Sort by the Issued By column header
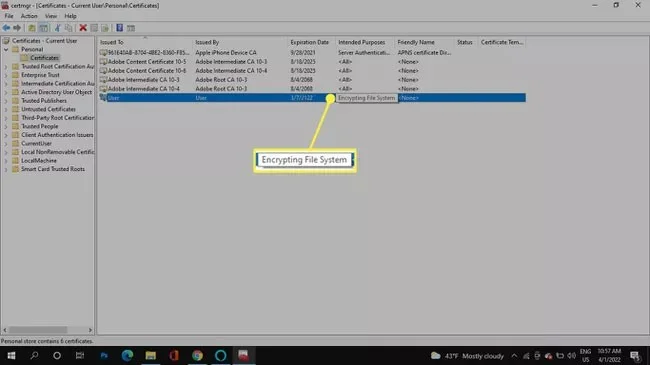650x365 pixels. pos(240,42)
